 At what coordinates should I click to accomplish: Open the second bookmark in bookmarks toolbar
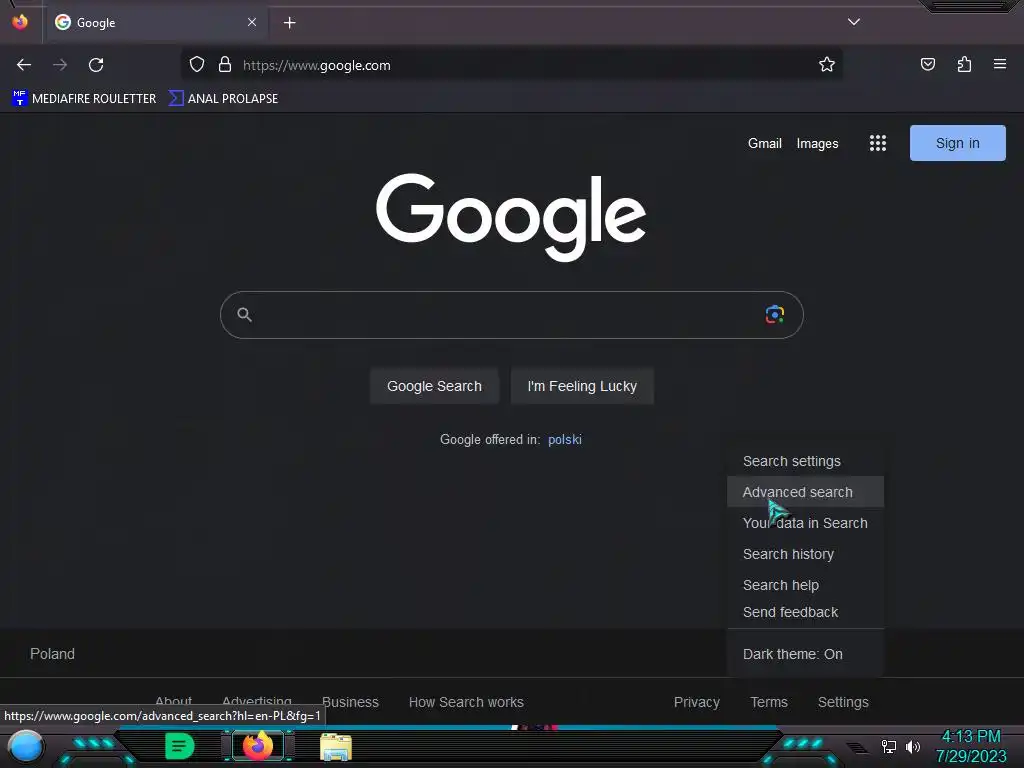pyautogui.click(x=223, y=99)
